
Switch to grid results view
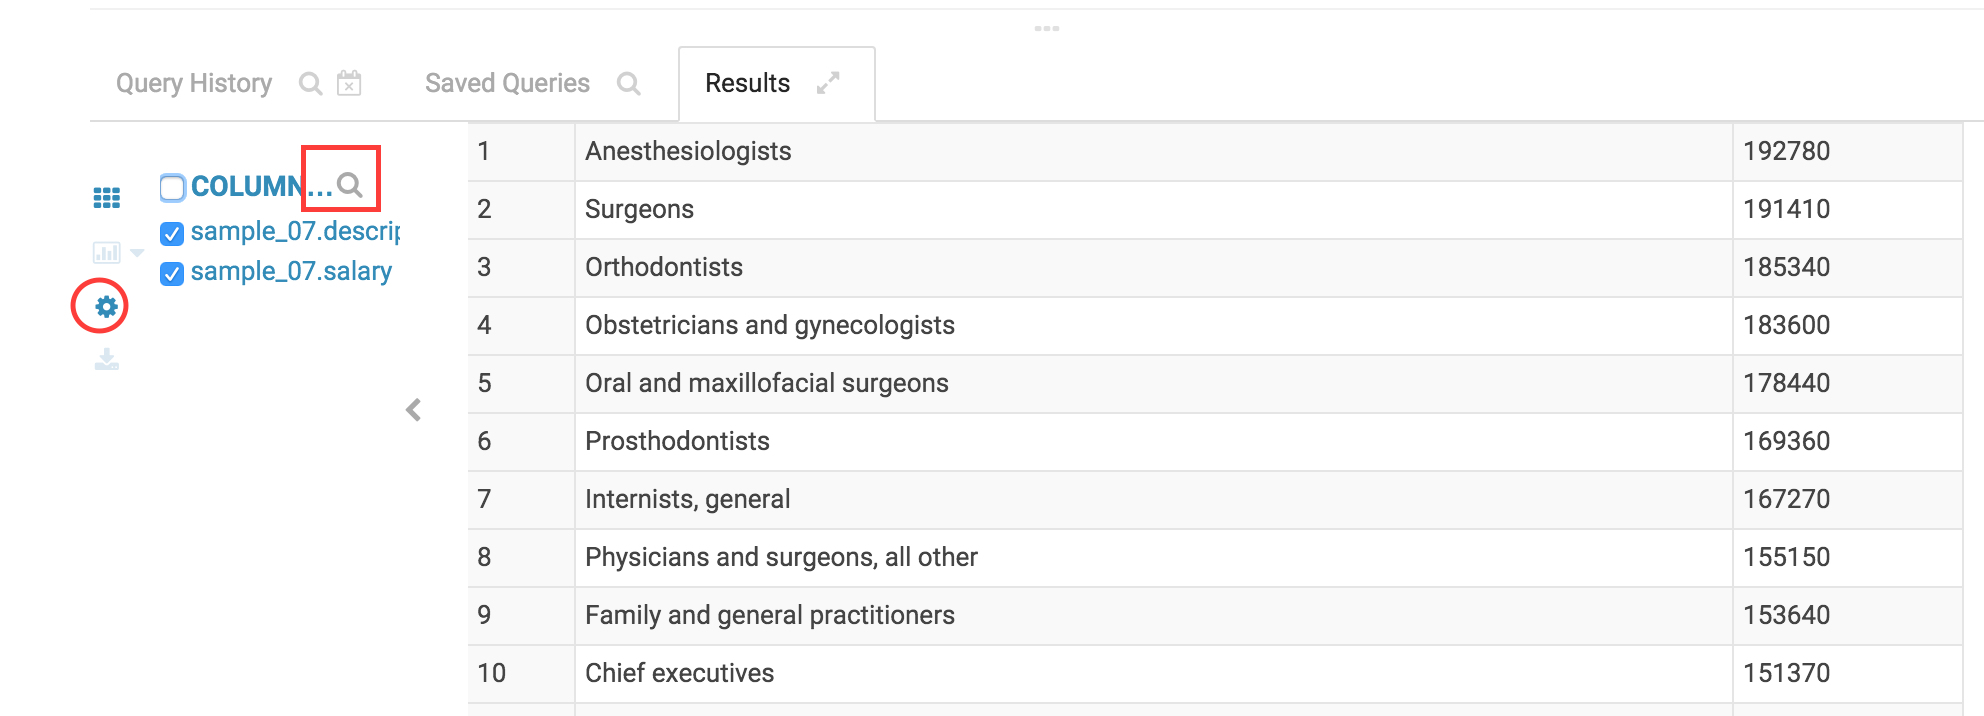pyautogui.click(x=107, y=198)
